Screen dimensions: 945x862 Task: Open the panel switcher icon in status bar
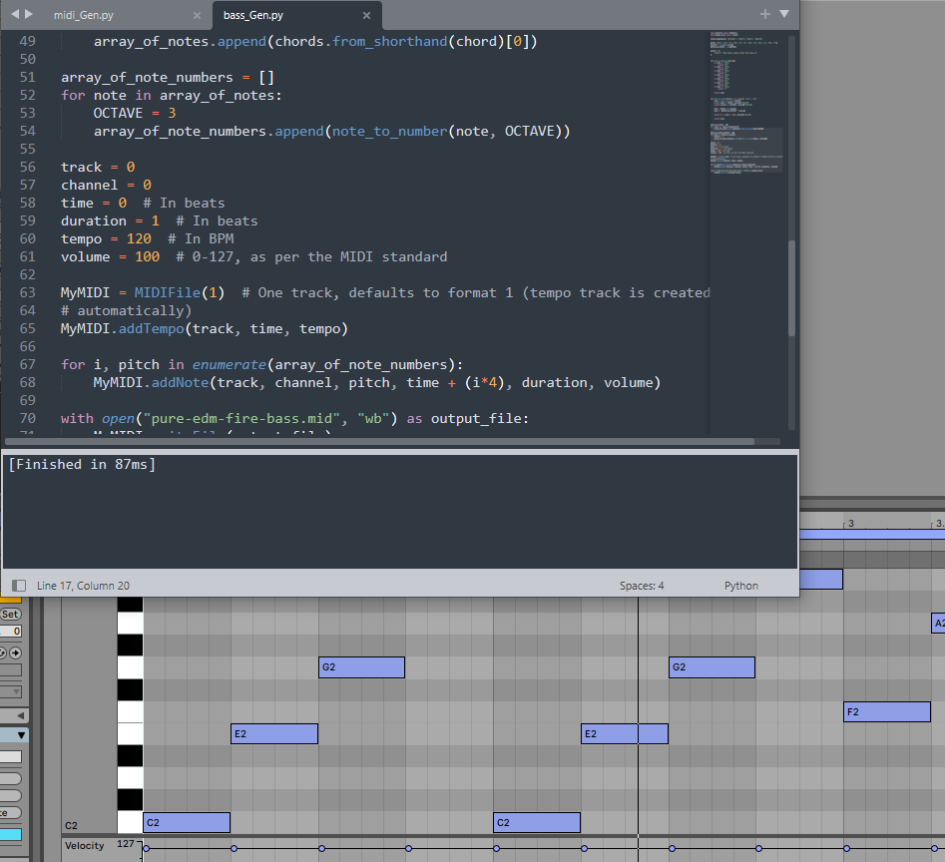pos(19,585)
